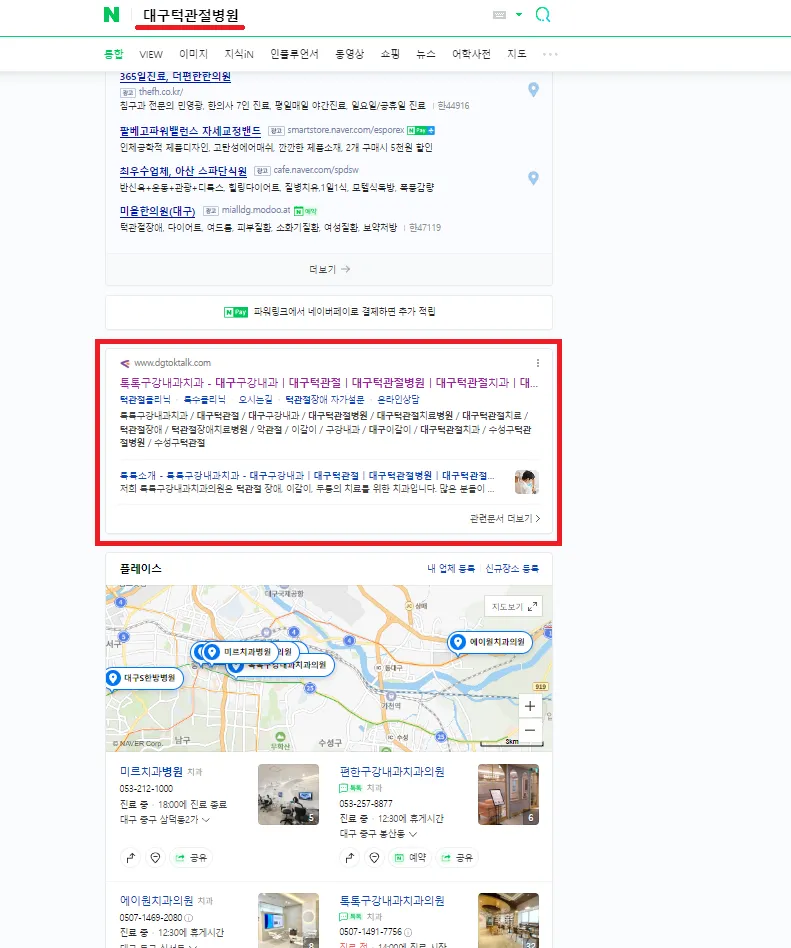This screenshot has height=948, width=791.
Task: Select 대구S한방병원 map marker
Action: 144,678
